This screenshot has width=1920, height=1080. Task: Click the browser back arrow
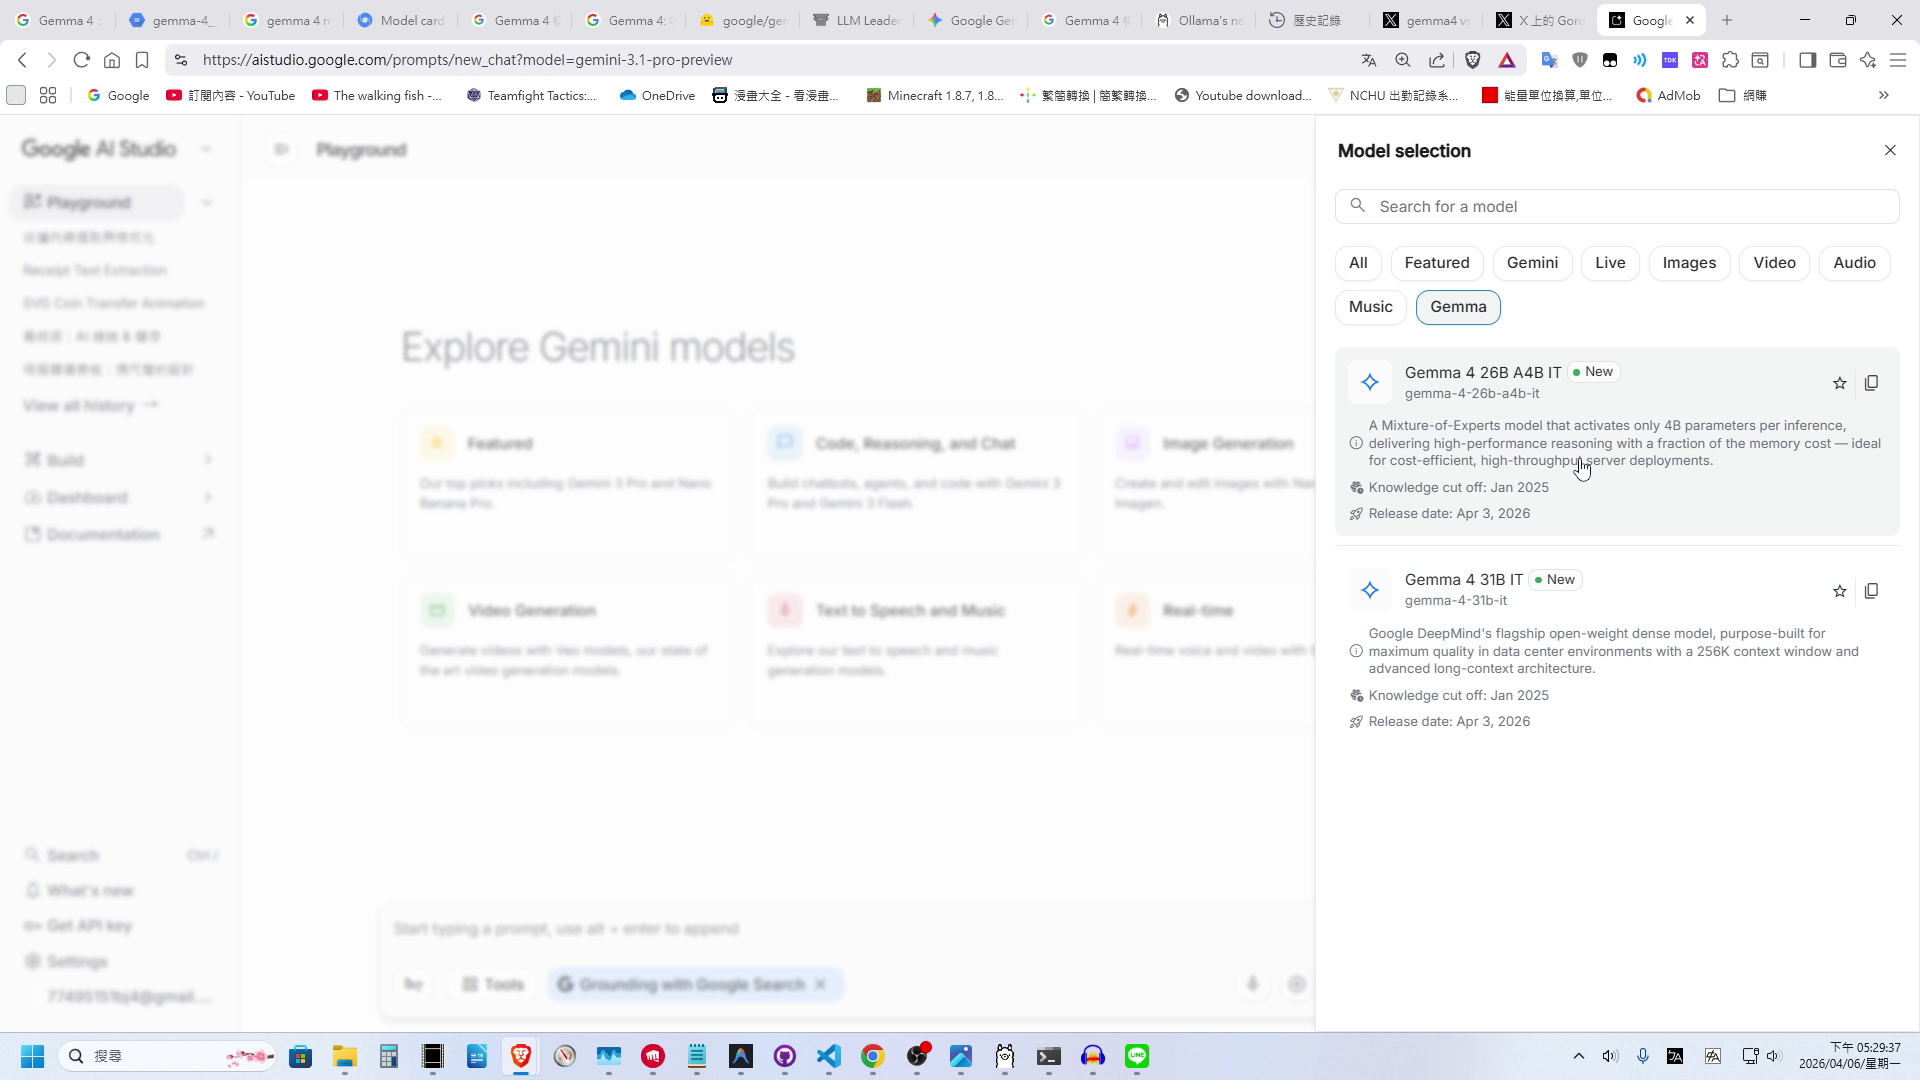coord(22,60)
